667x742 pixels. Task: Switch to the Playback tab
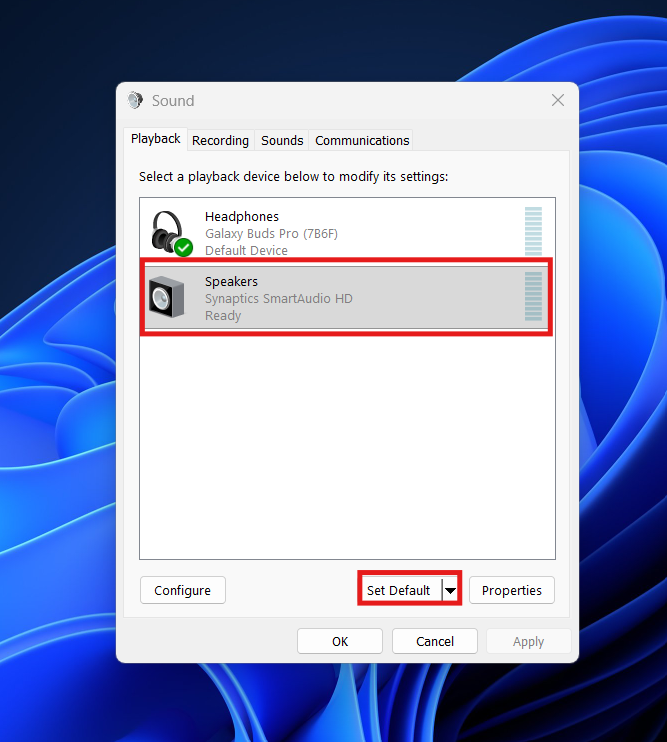[156, 139]
